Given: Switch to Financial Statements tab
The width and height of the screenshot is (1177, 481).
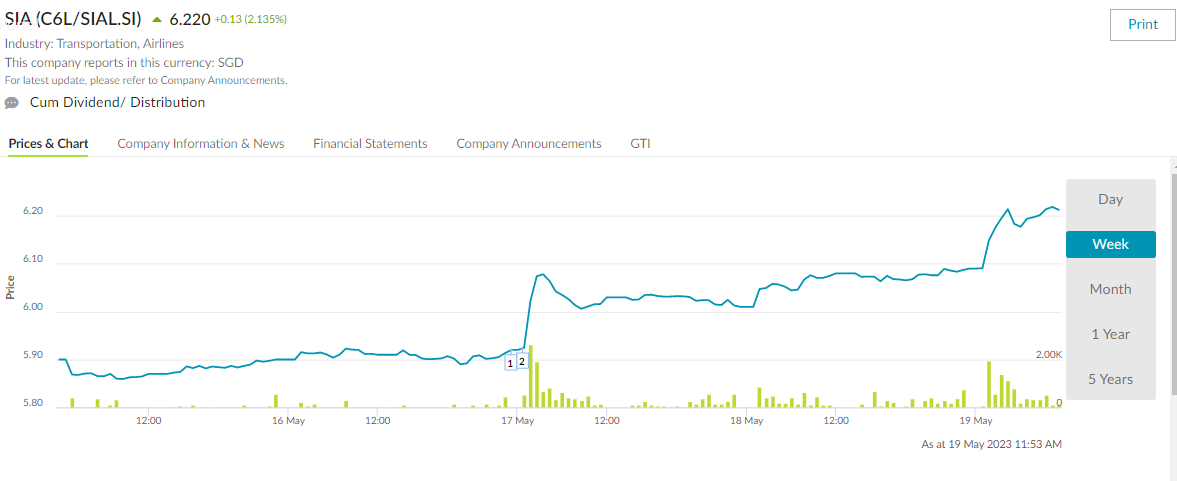Looking at the screenshot, I should [370, 143].
